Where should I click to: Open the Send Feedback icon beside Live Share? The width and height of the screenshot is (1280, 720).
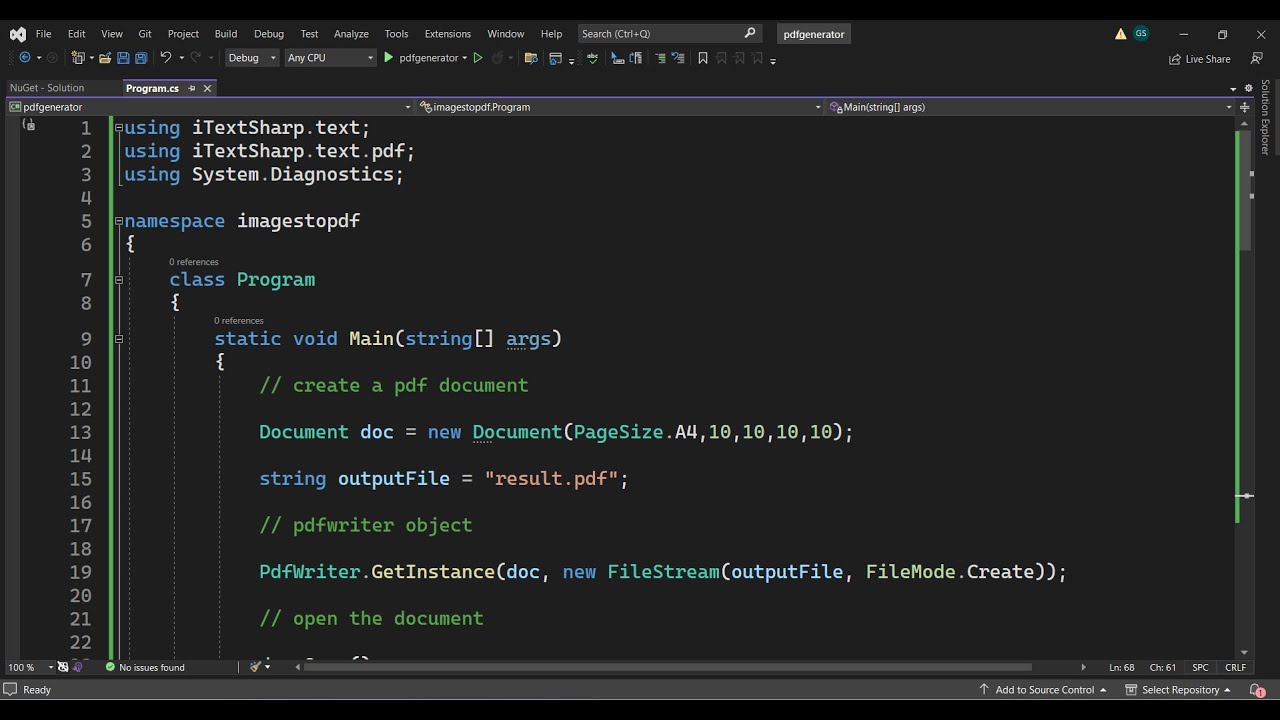tap(1257, 59)
